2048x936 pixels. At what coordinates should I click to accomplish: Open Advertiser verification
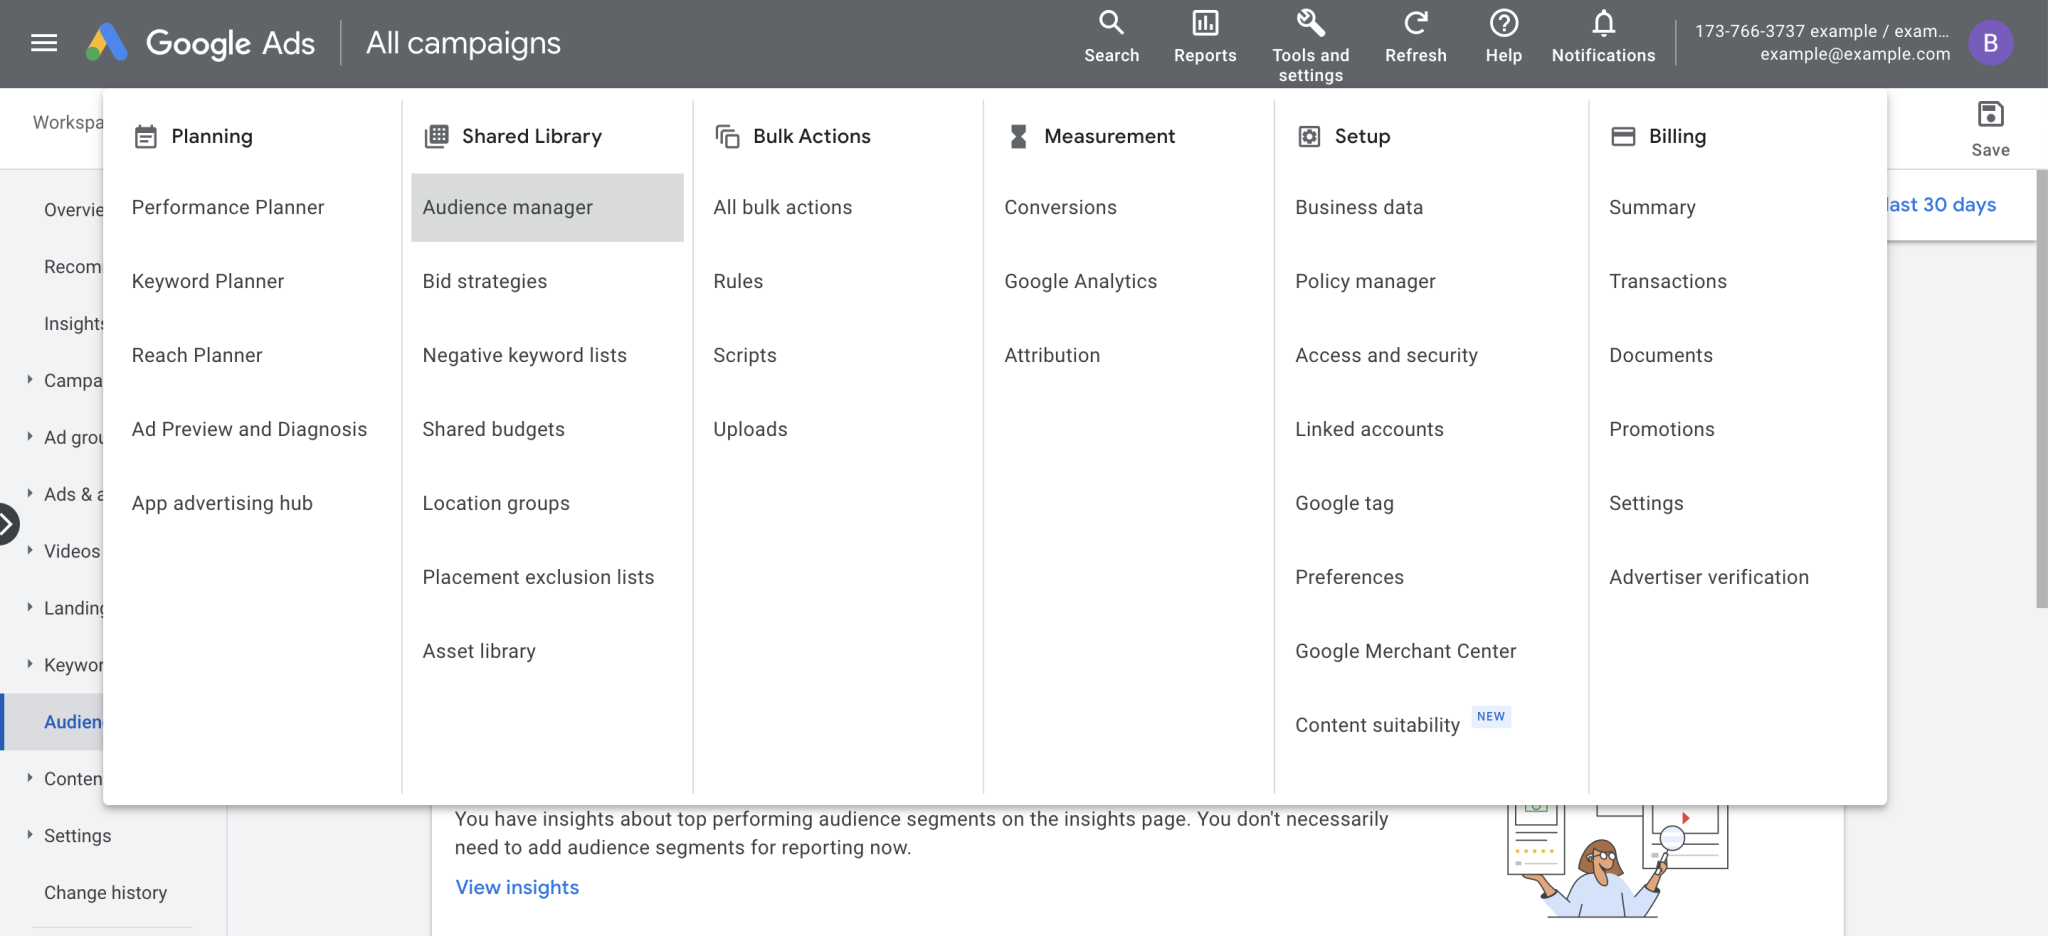[1709, 577]
